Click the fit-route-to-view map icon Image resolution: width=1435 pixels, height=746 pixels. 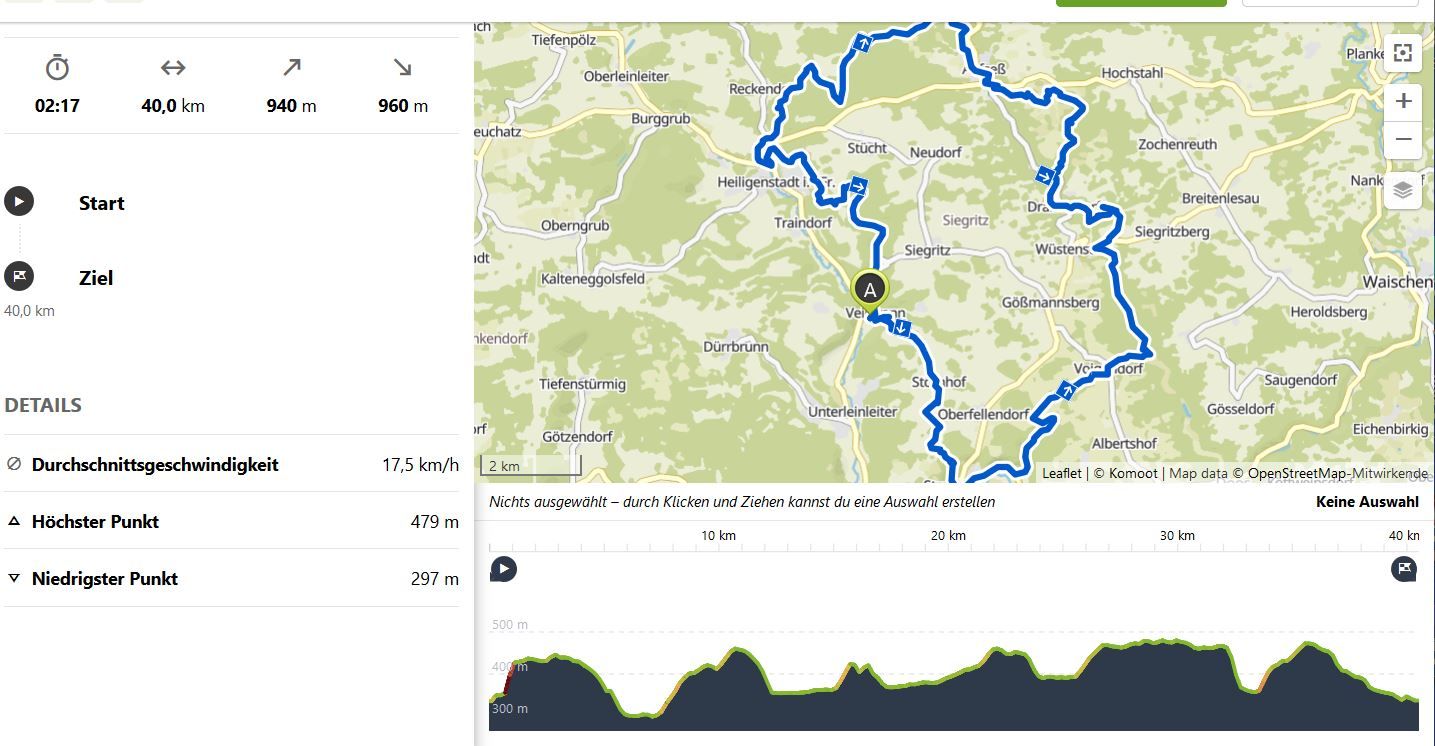tap(1403, 53)
